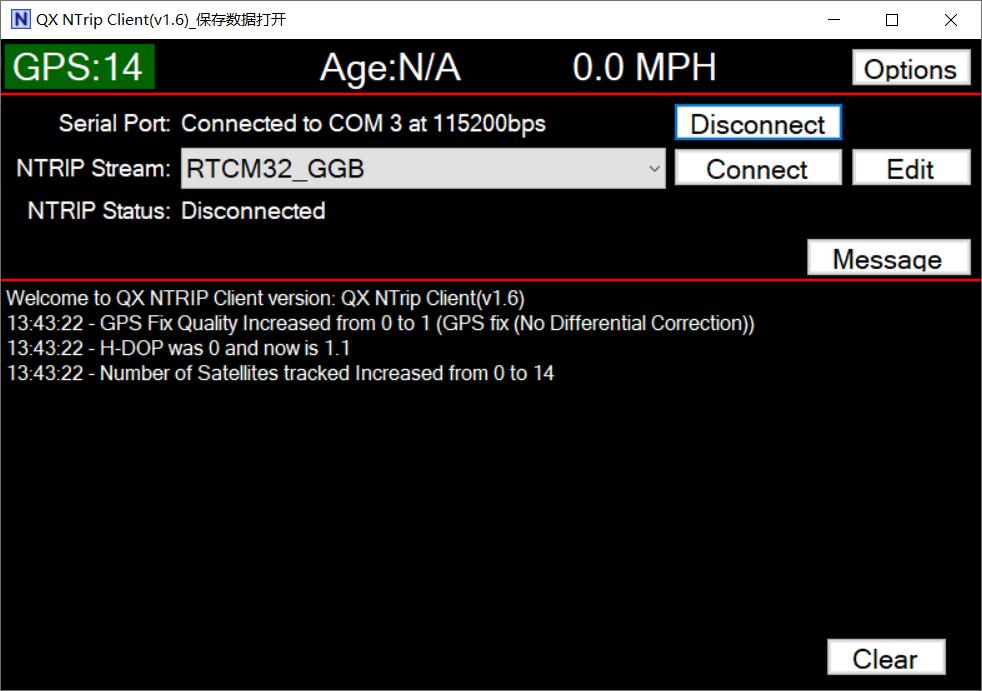The width and height of the screenshot is (982, 691).
Task: Select the 'H-DOP was 0 and now is 1.1' log line
Action: click(178, 348)
